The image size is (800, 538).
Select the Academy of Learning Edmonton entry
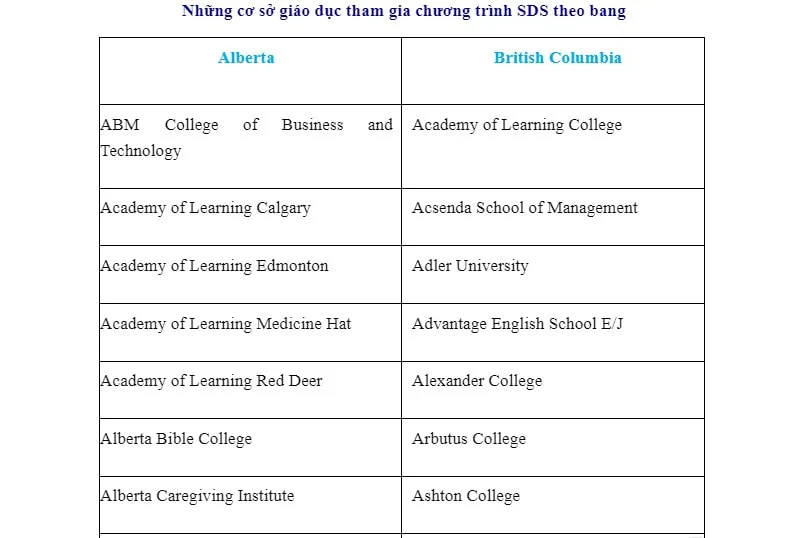(x=214, y=266)
